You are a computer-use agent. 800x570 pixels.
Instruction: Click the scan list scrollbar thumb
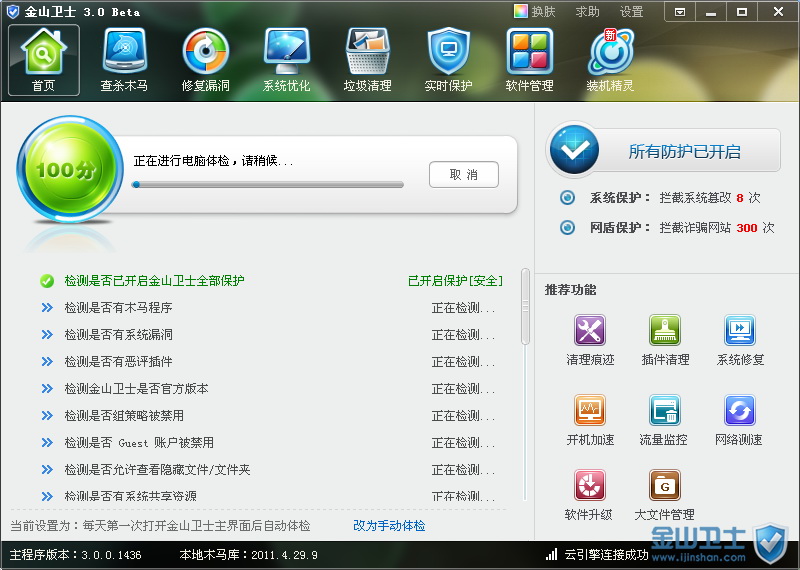pyautogui.click(x=526, y=306)
